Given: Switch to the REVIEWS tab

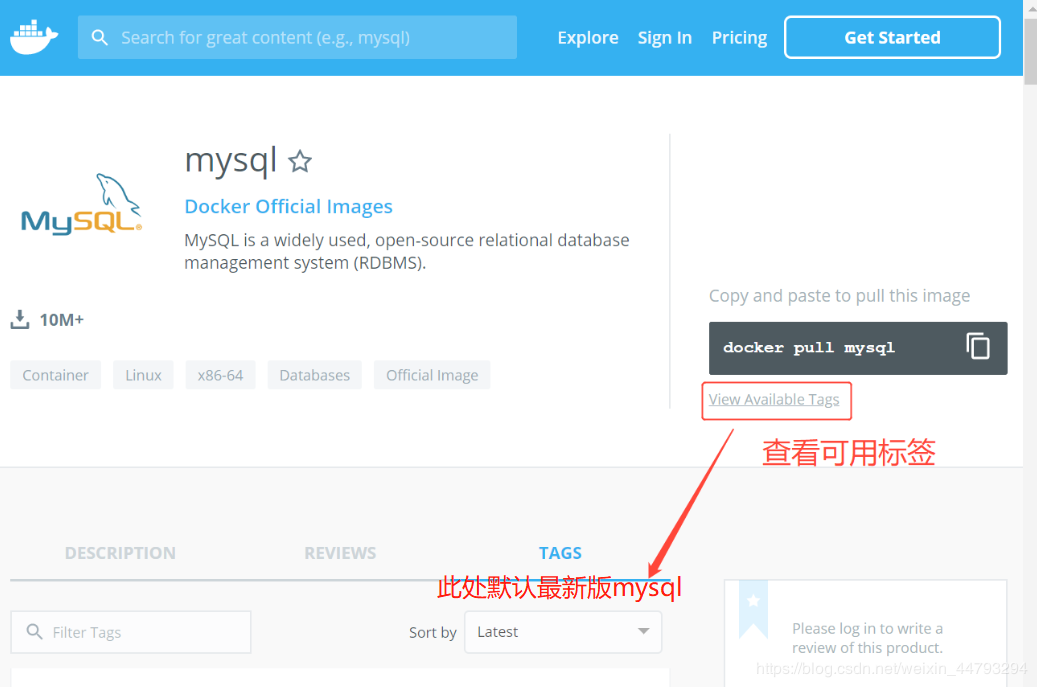Looking at the screenshot, I should click(340, 553).
